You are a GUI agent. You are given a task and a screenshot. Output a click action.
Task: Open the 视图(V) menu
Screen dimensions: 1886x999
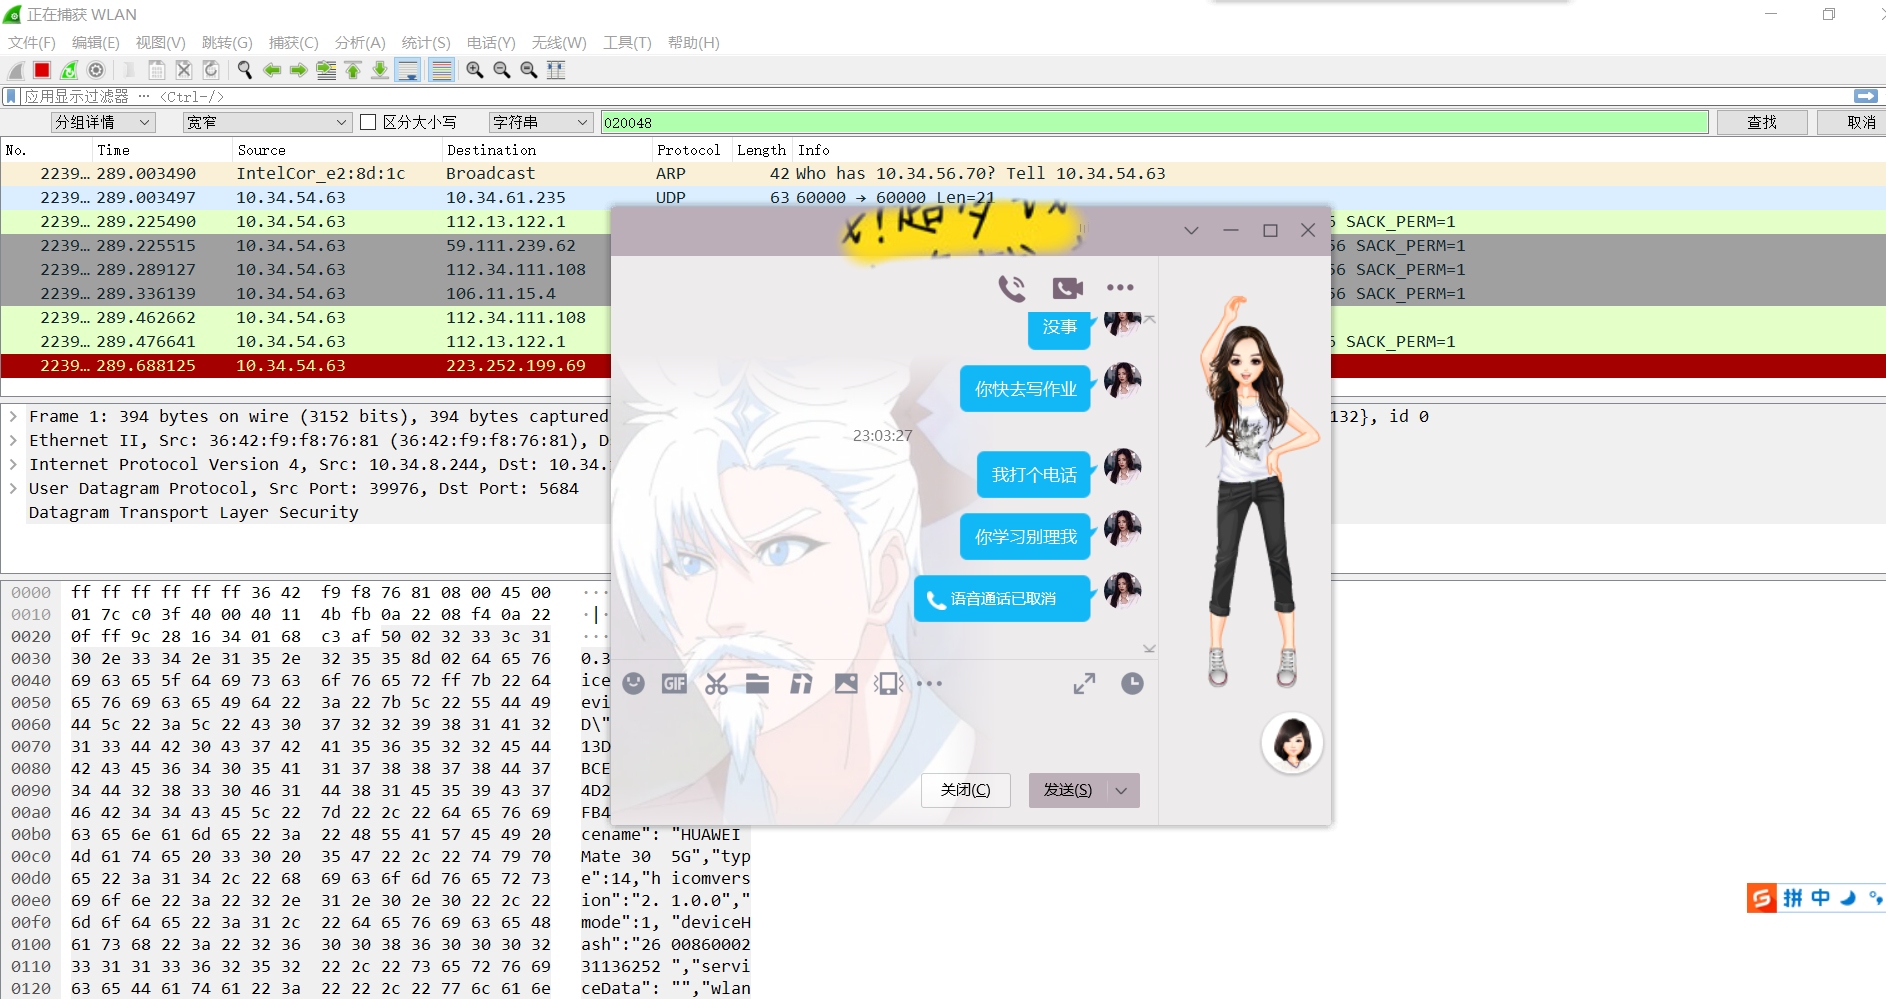pyautogui.click(x=161, y=42)
